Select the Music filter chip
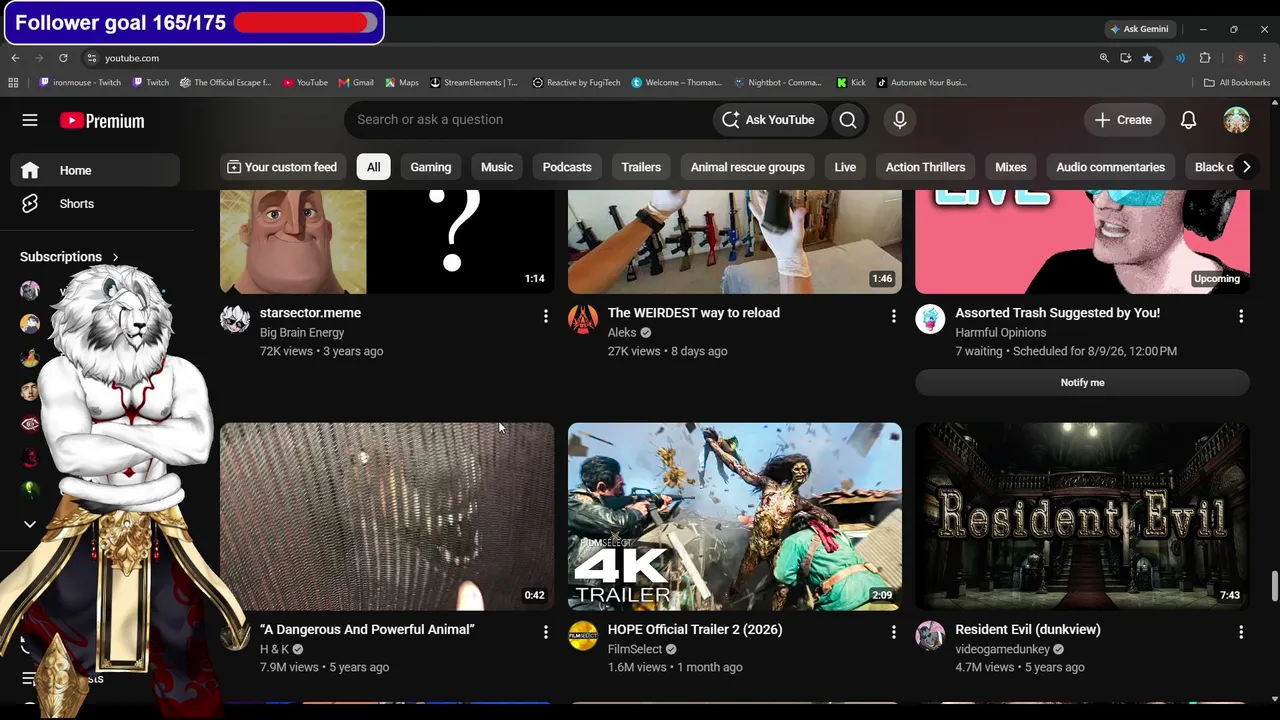Image resolution: width=1280 pixels, height=720 pixels. coord(497,167)
